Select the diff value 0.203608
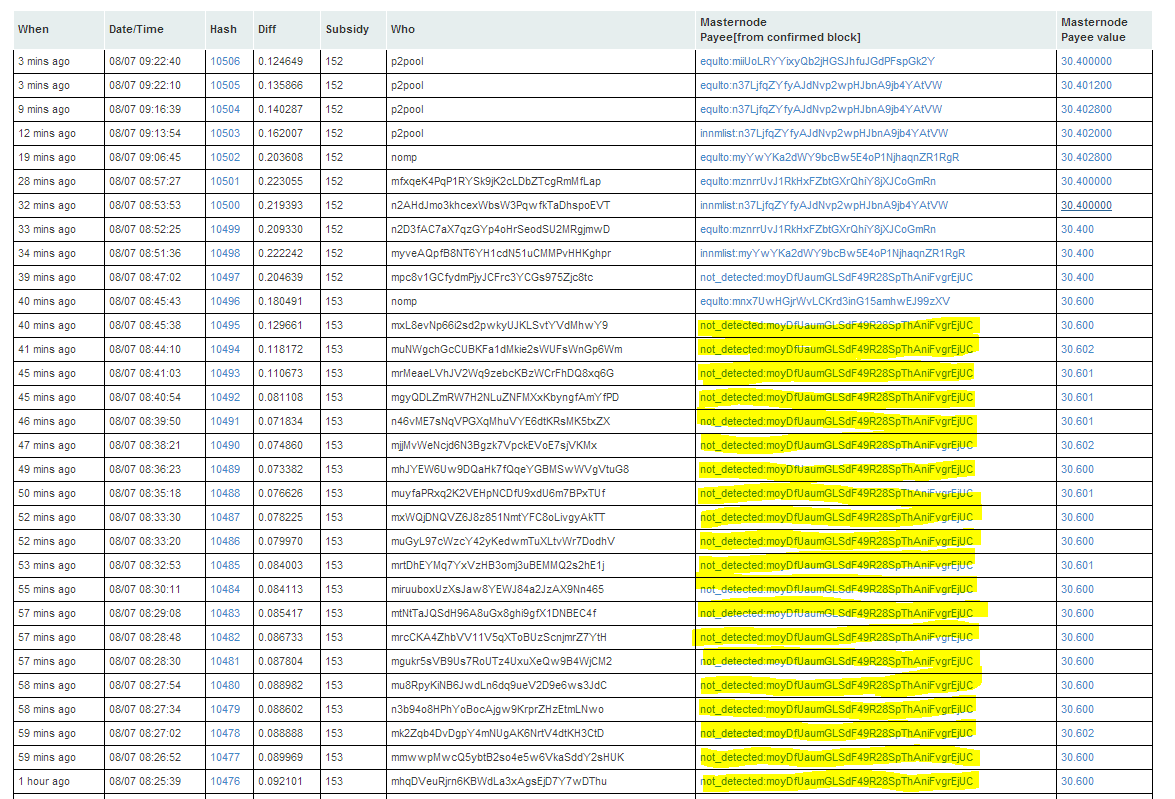The height and width of the screenshot is (799, 1175). click(x=280, y=157)
